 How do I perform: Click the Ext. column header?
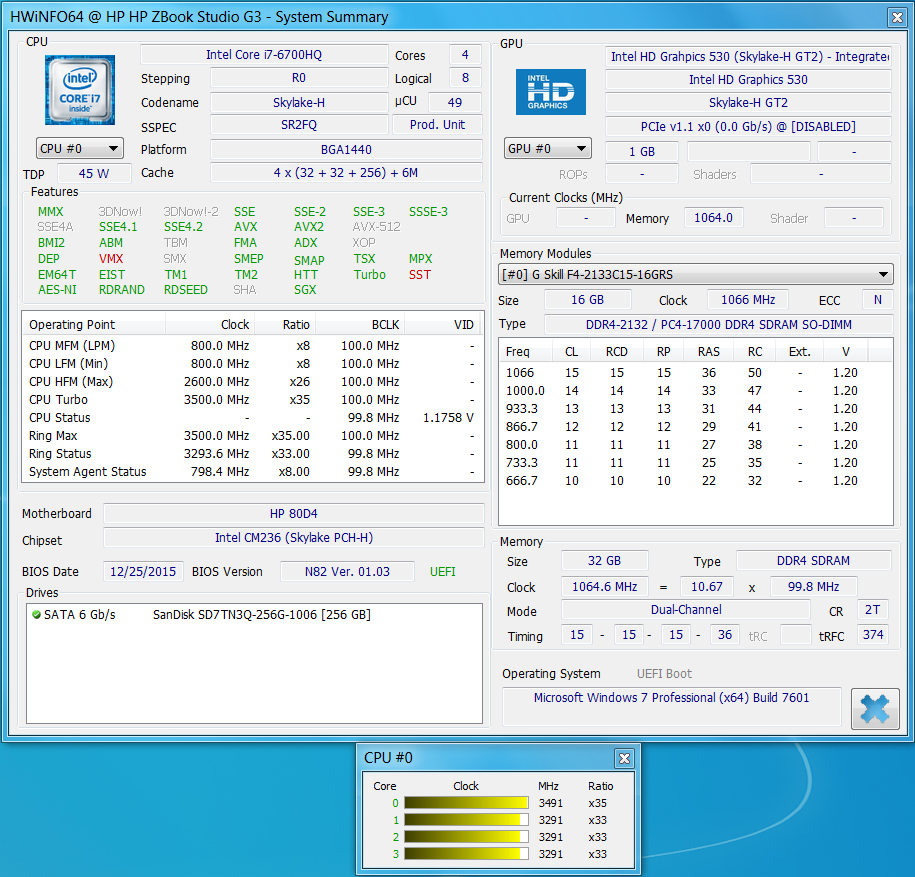[799, 351]
